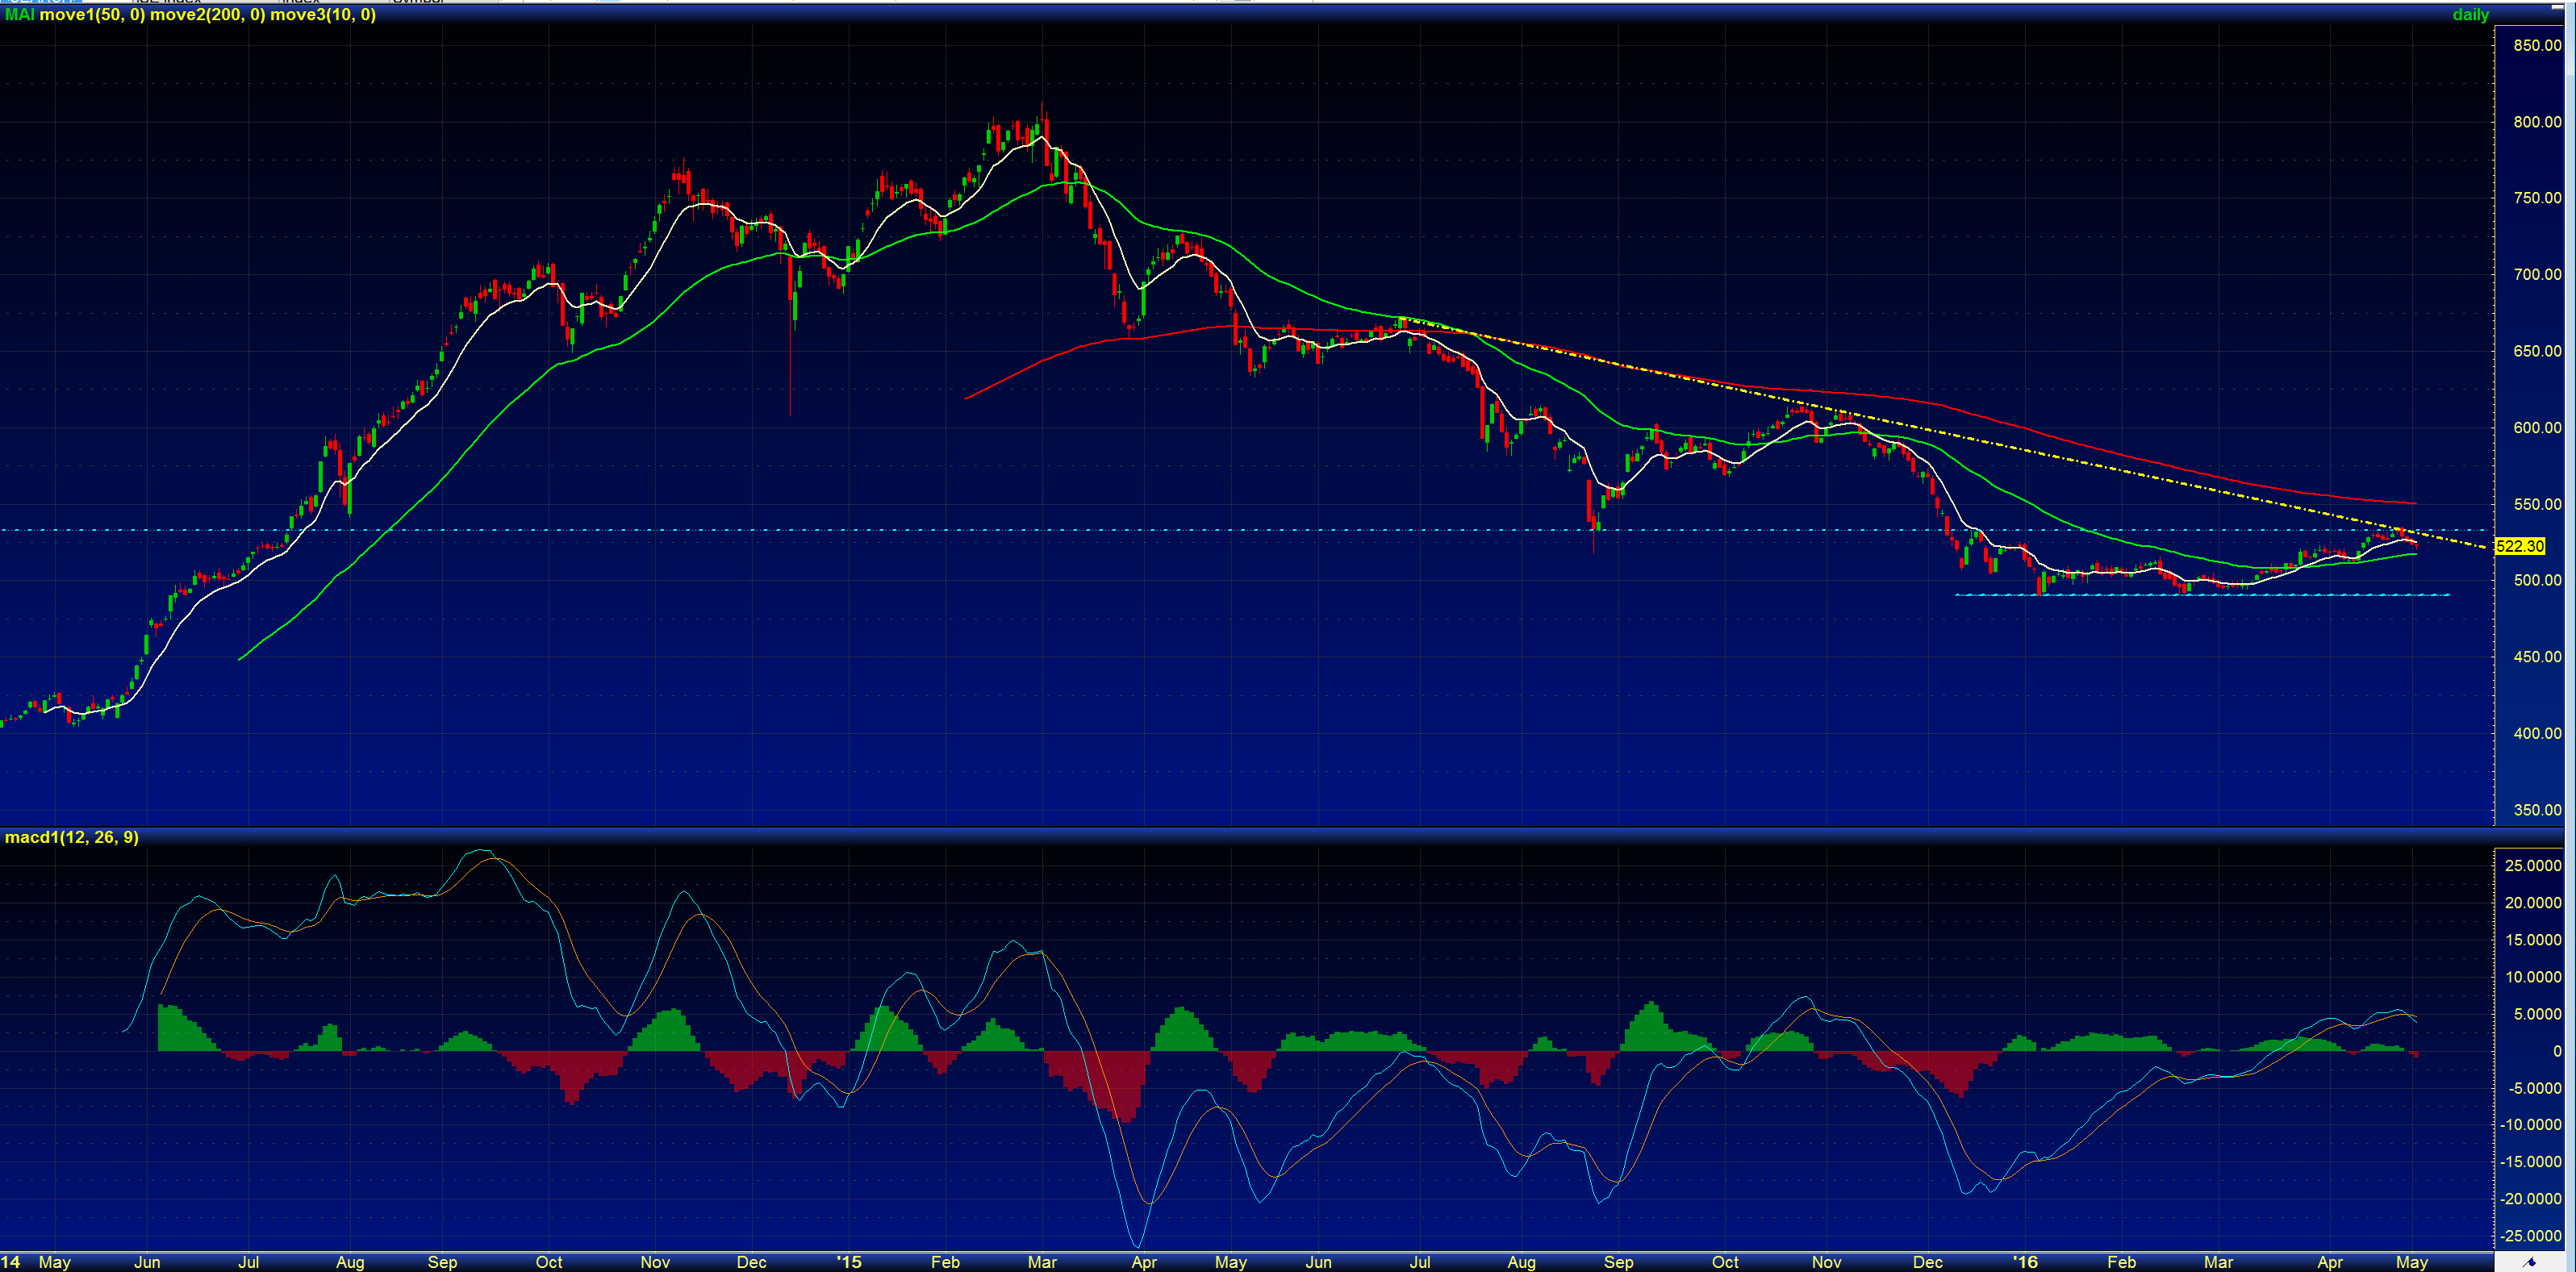Click the blue flag icon in the bottom-right corner
This screenshot has width=2576, height=1272.
click(x=2530, y=1262)
